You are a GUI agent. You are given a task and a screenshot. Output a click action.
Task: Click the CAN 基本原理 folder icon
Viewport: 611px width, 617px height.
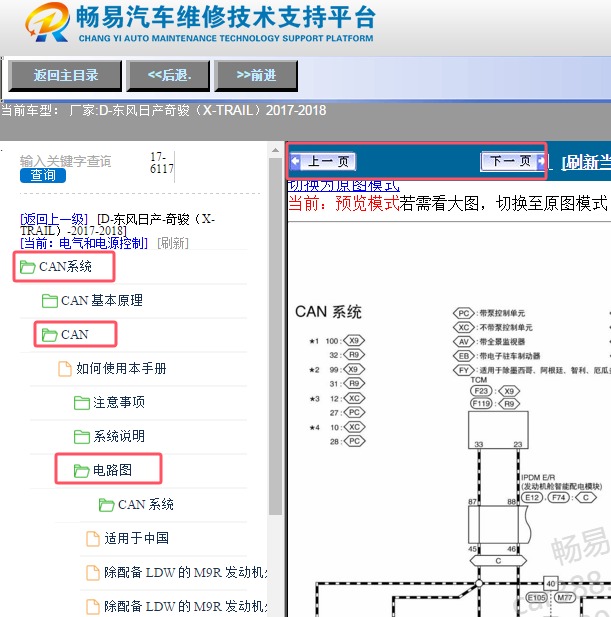50,301
